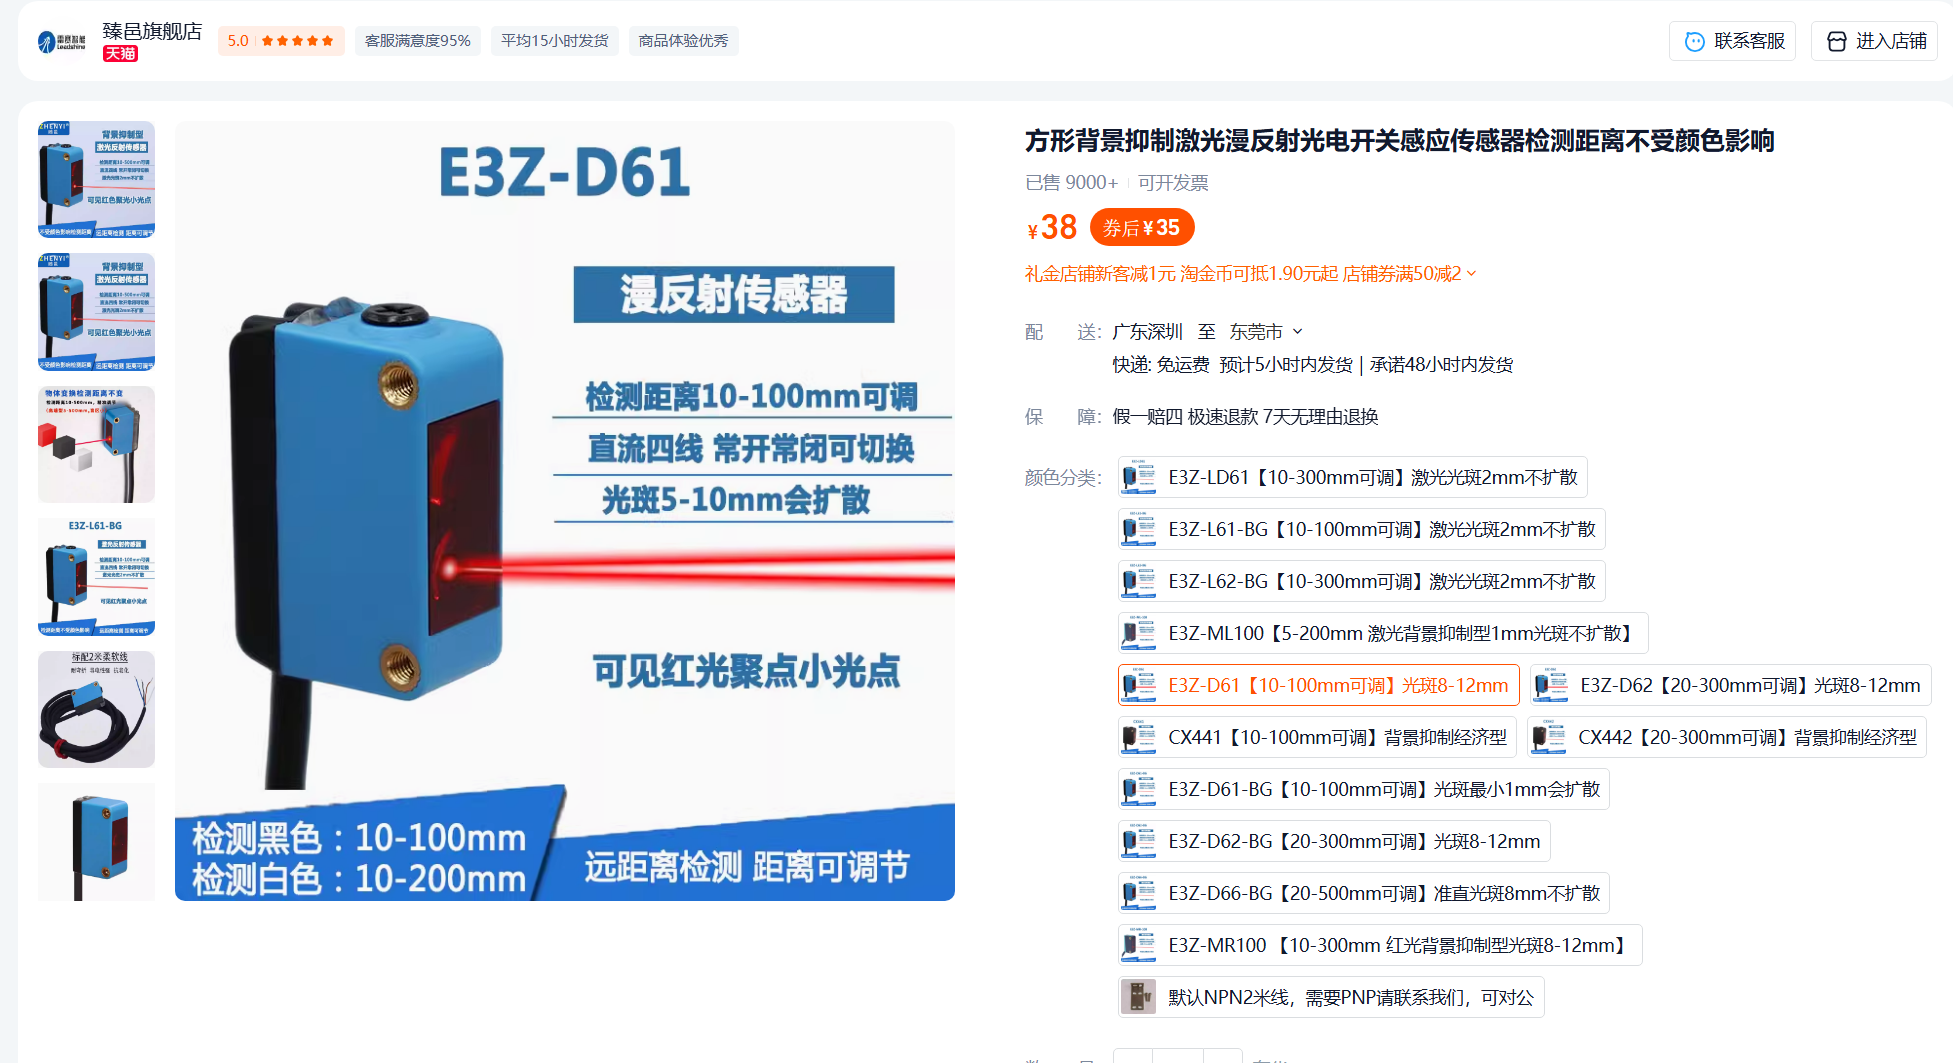This screenshot has height=1063, width=1953.
Task: Click the 联系客服 chat icon
Action: (x=1694, y=41)
